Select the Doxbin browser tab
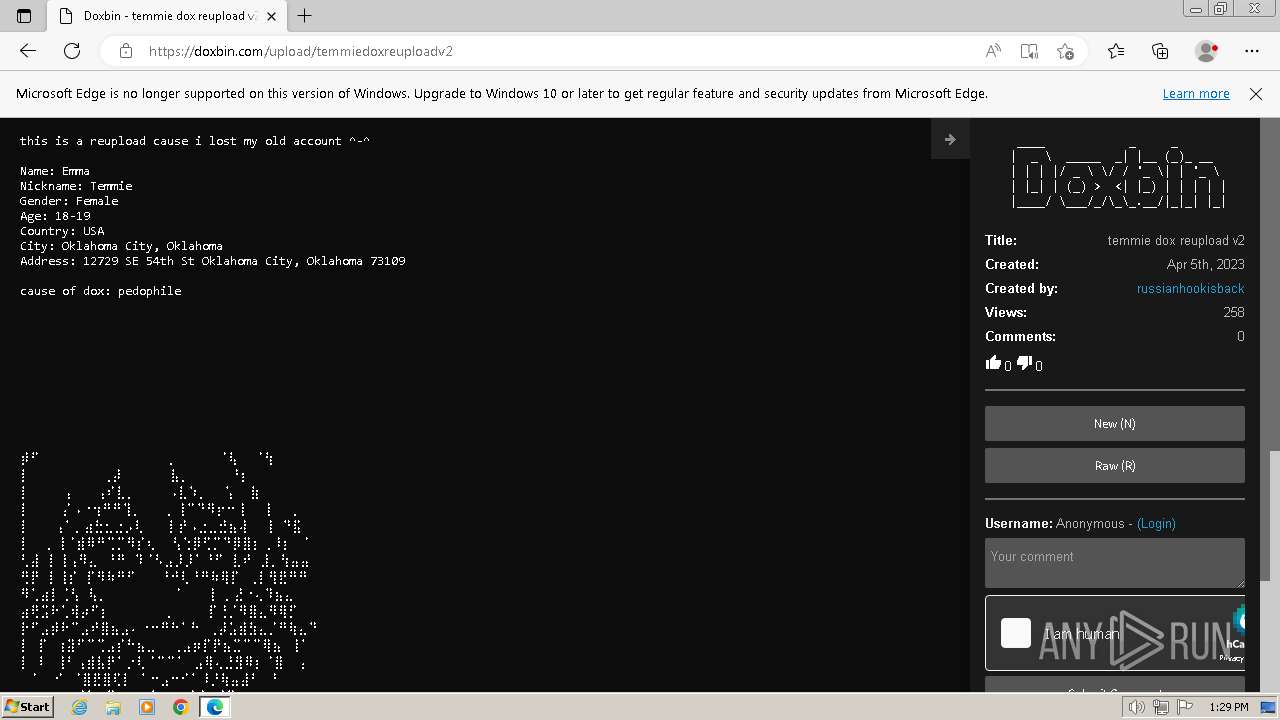Viewport: 1280px width, 720px height. (166, 16)
